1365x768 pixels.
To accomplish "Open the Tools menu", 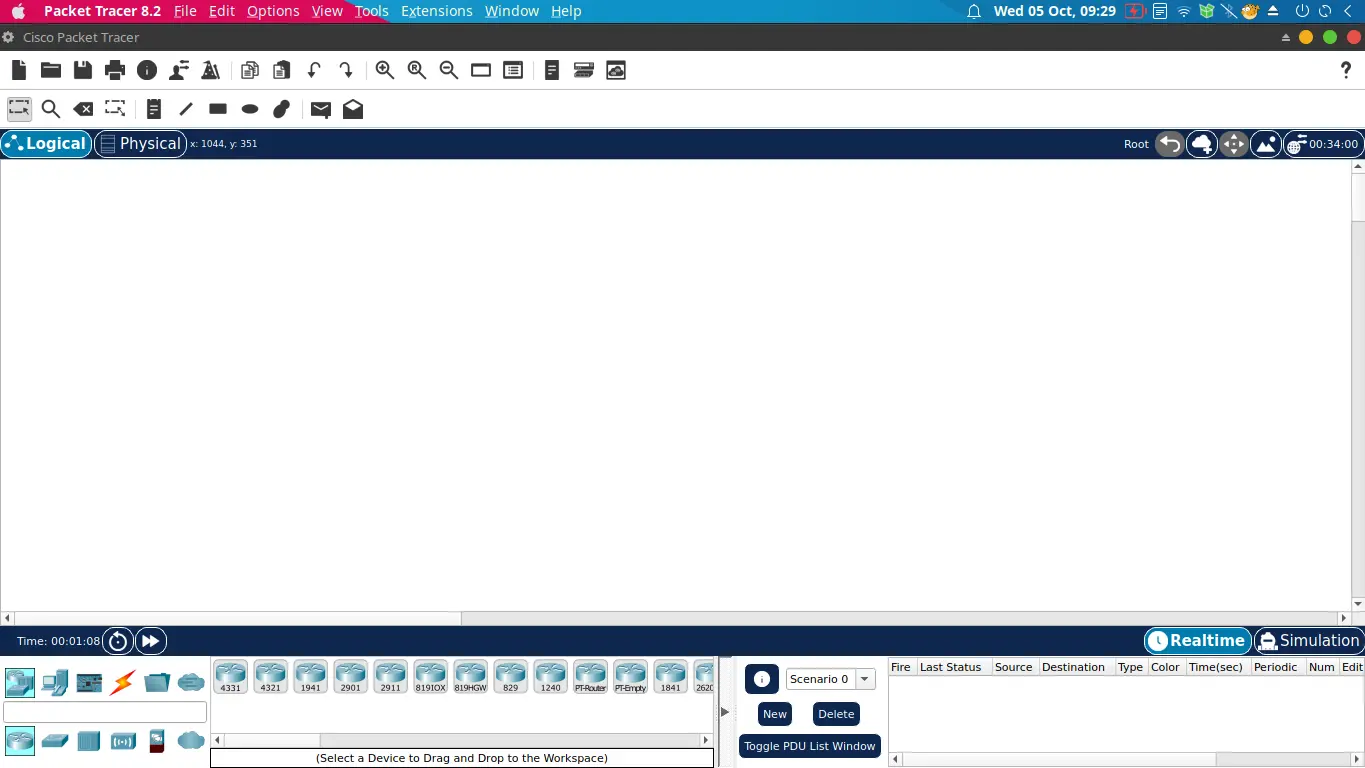I will 372,11.
